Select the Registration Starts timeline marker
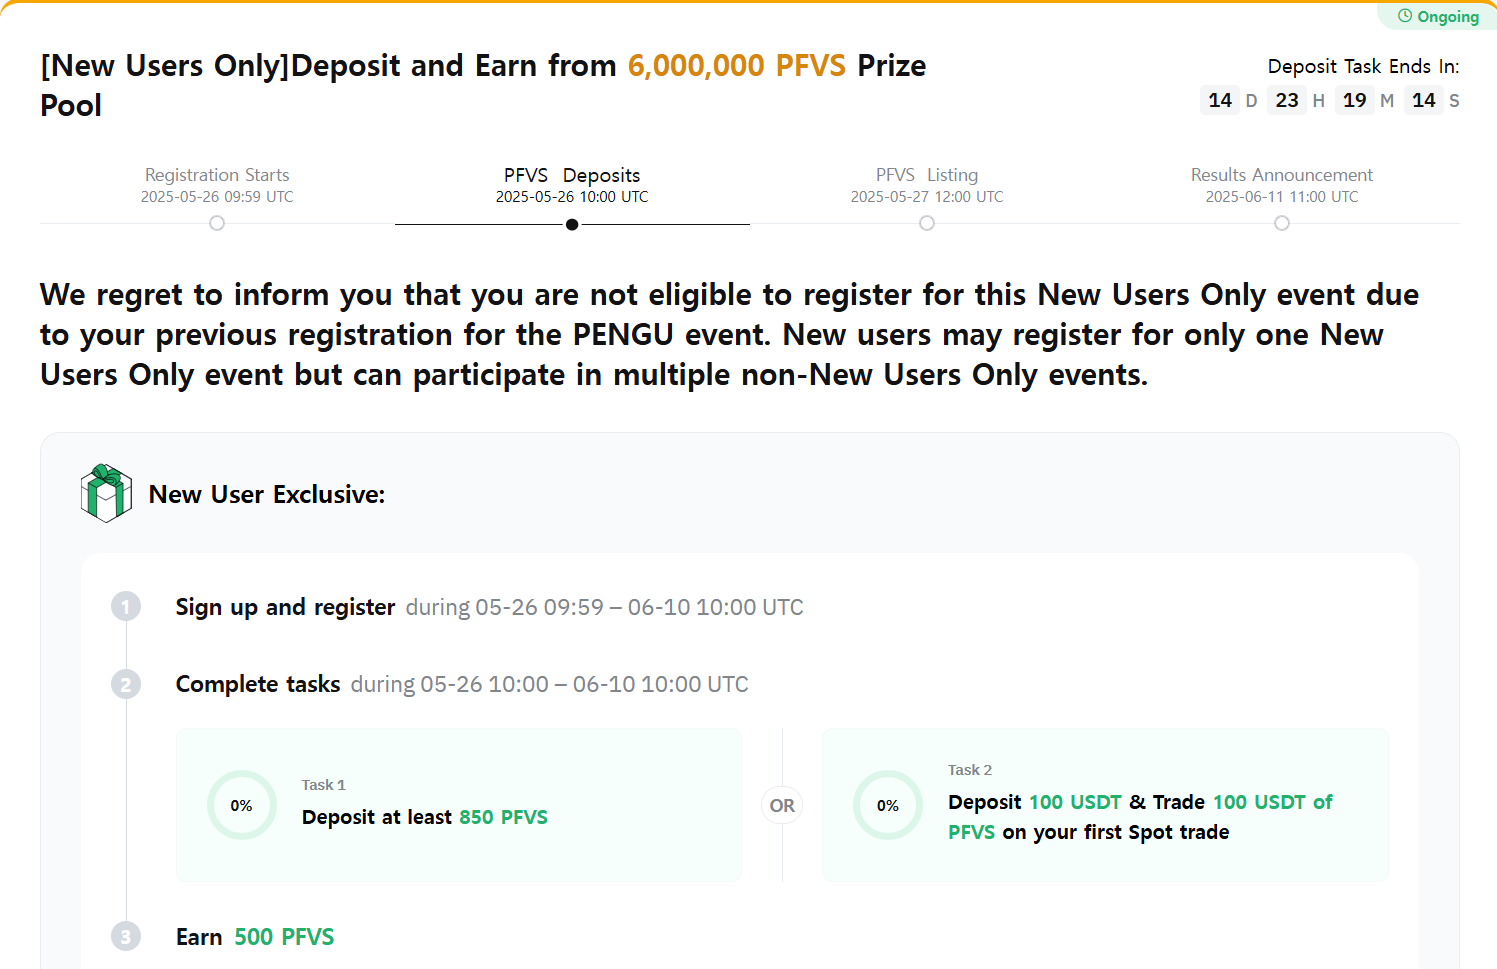 pos(217,223)
